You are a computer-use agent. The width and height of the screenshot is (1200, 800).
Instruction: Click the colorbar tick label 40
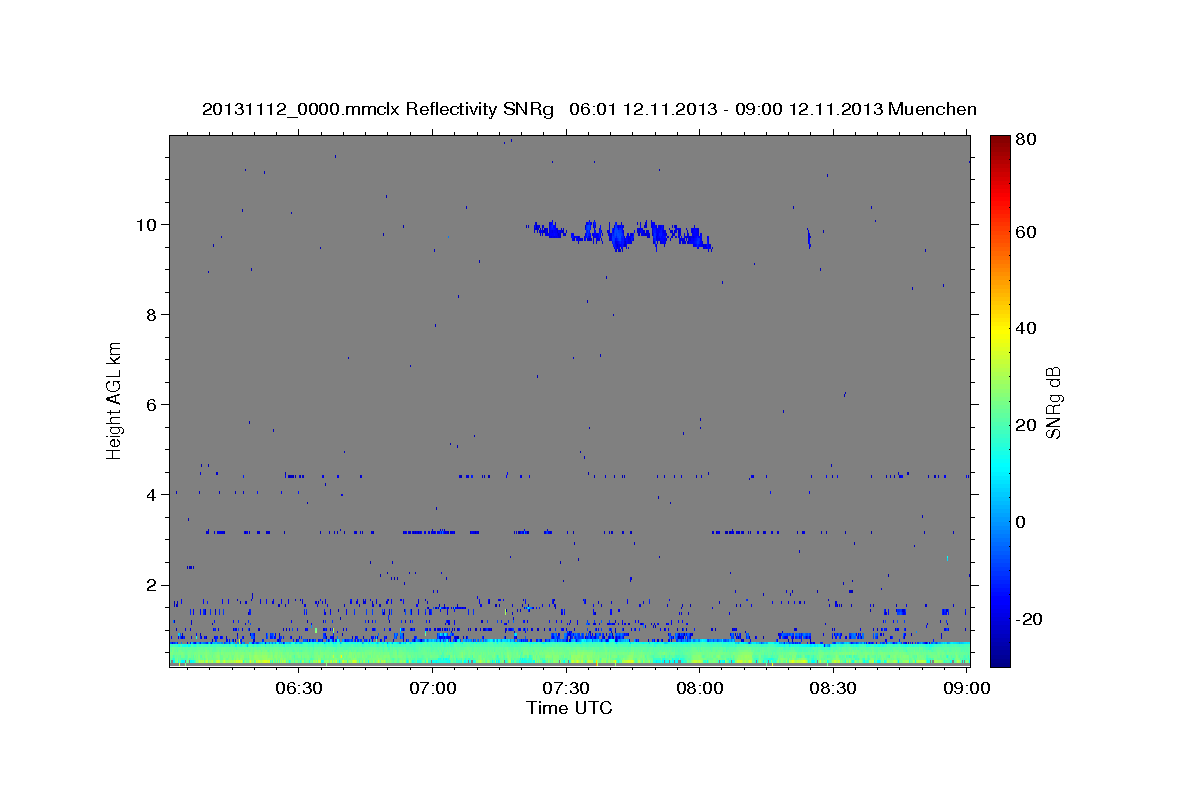[x=1025, y=328]
